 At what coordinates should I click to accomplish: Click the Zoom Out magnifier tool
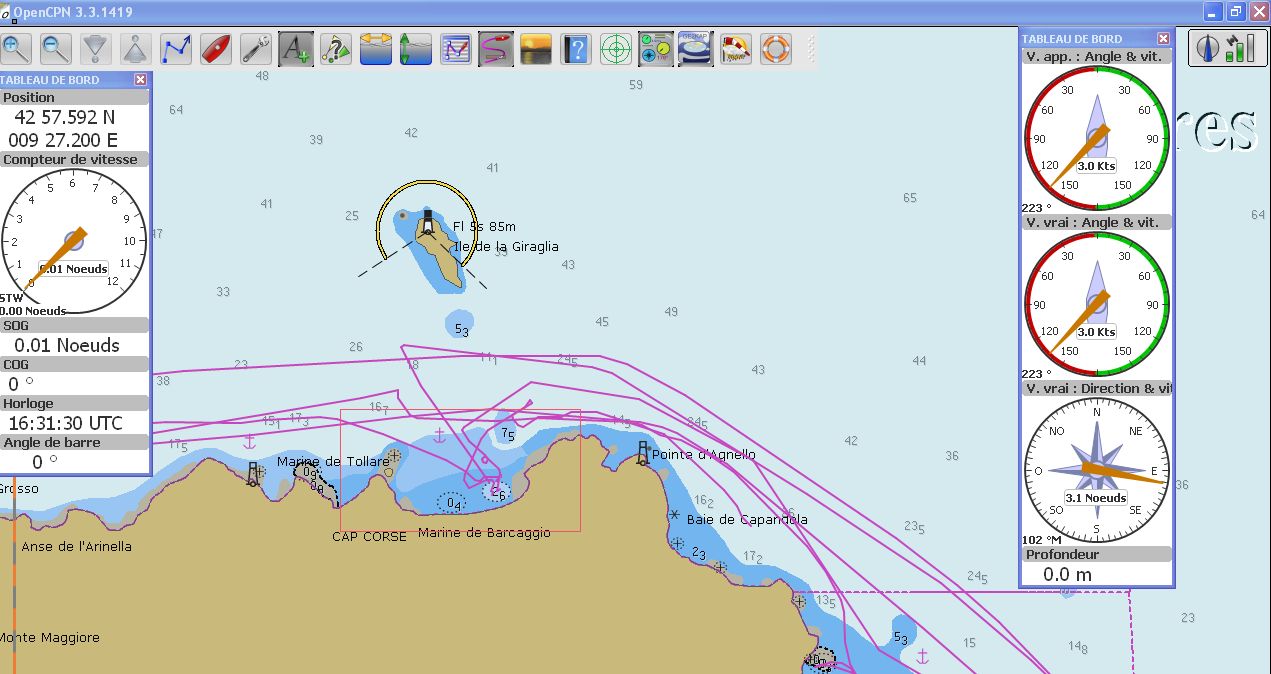pos(56,48)
